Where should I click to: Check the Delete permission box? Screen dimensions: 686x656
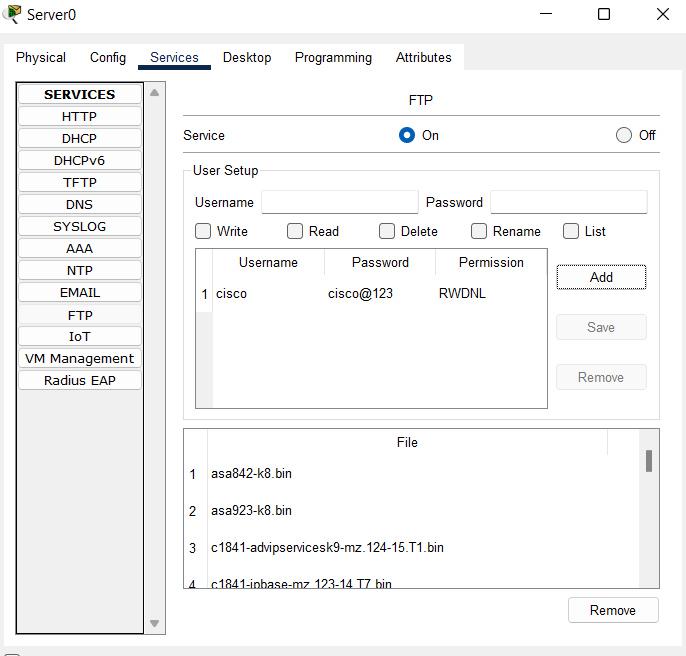click(387, 231)
